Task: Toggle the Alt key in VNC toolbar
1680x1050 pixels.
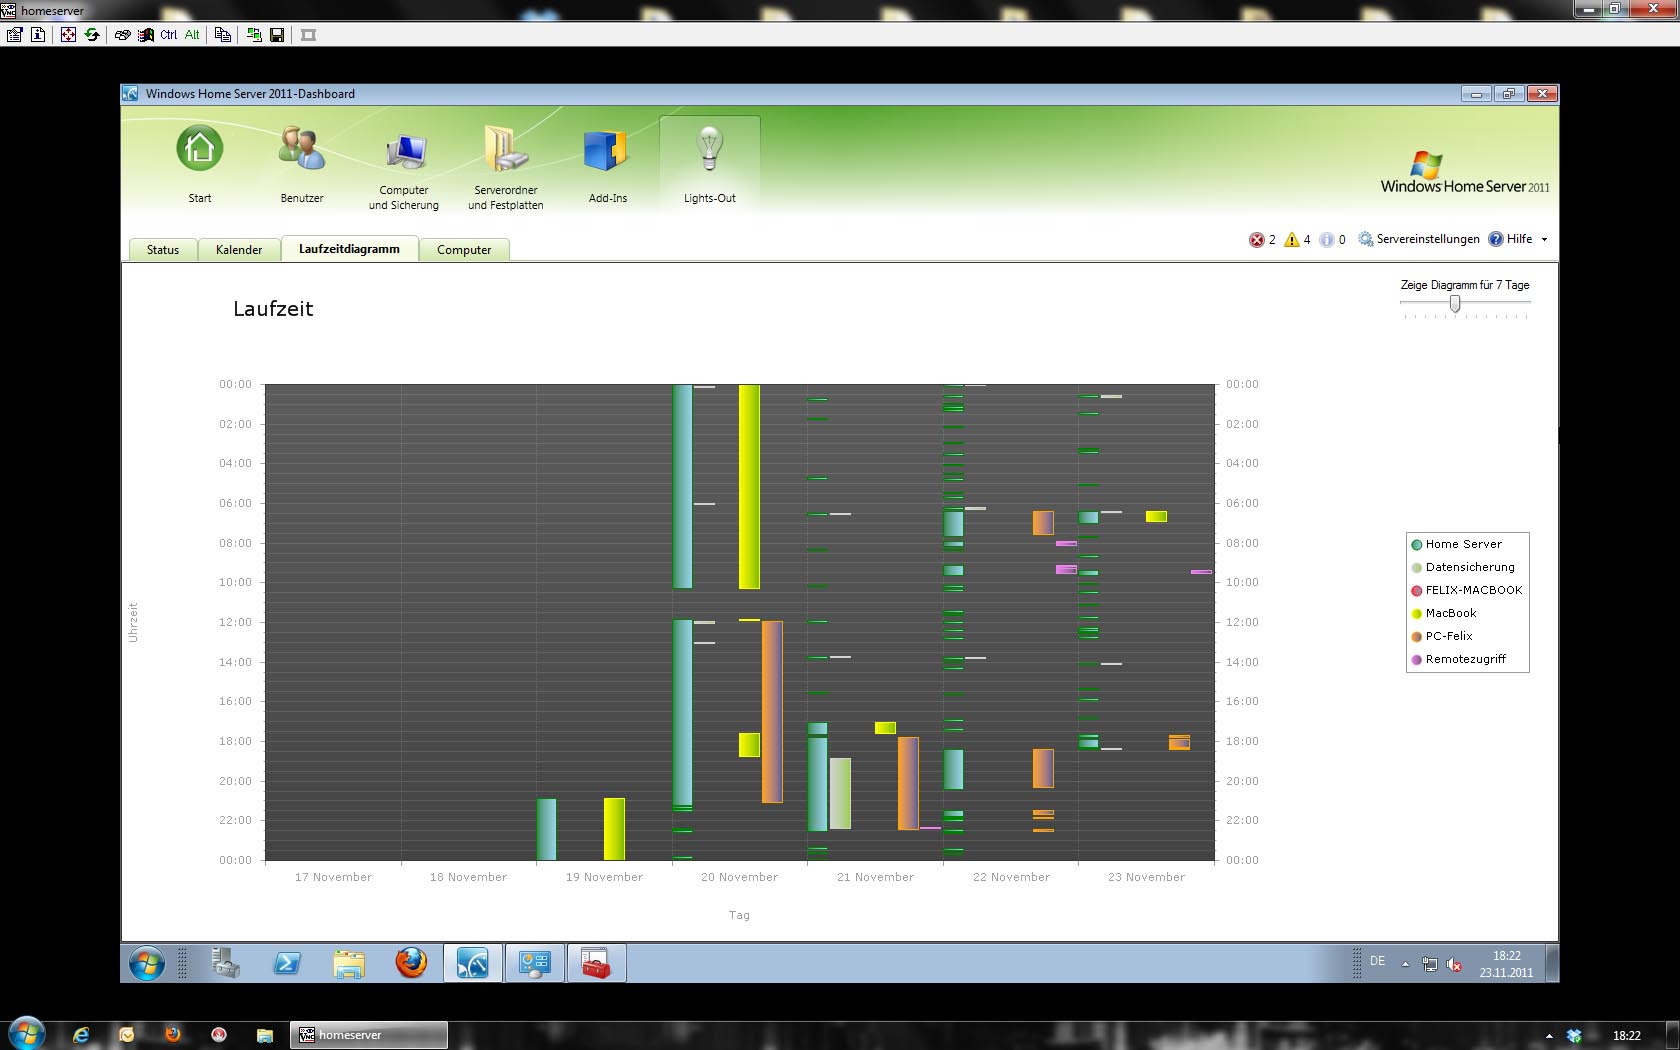Action: coord(192,34)
